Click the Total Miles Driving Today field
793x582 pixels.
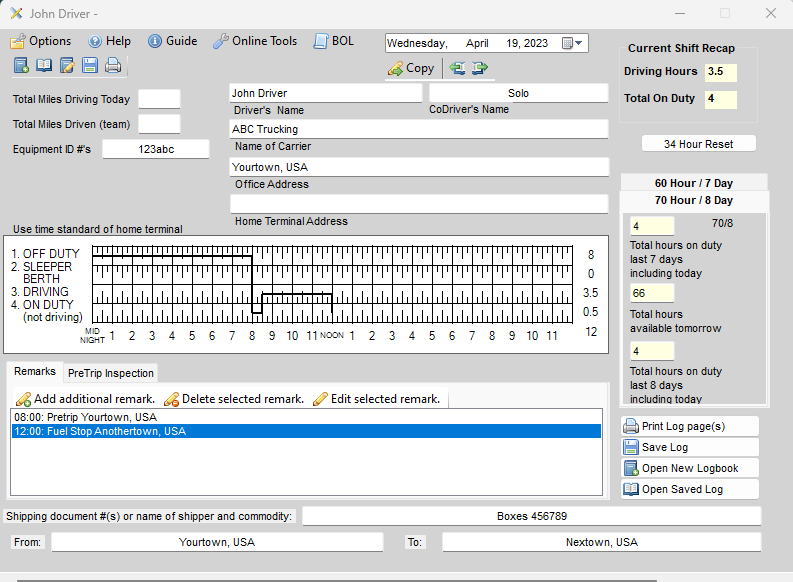pyautogui.click(x=159, y=99)
